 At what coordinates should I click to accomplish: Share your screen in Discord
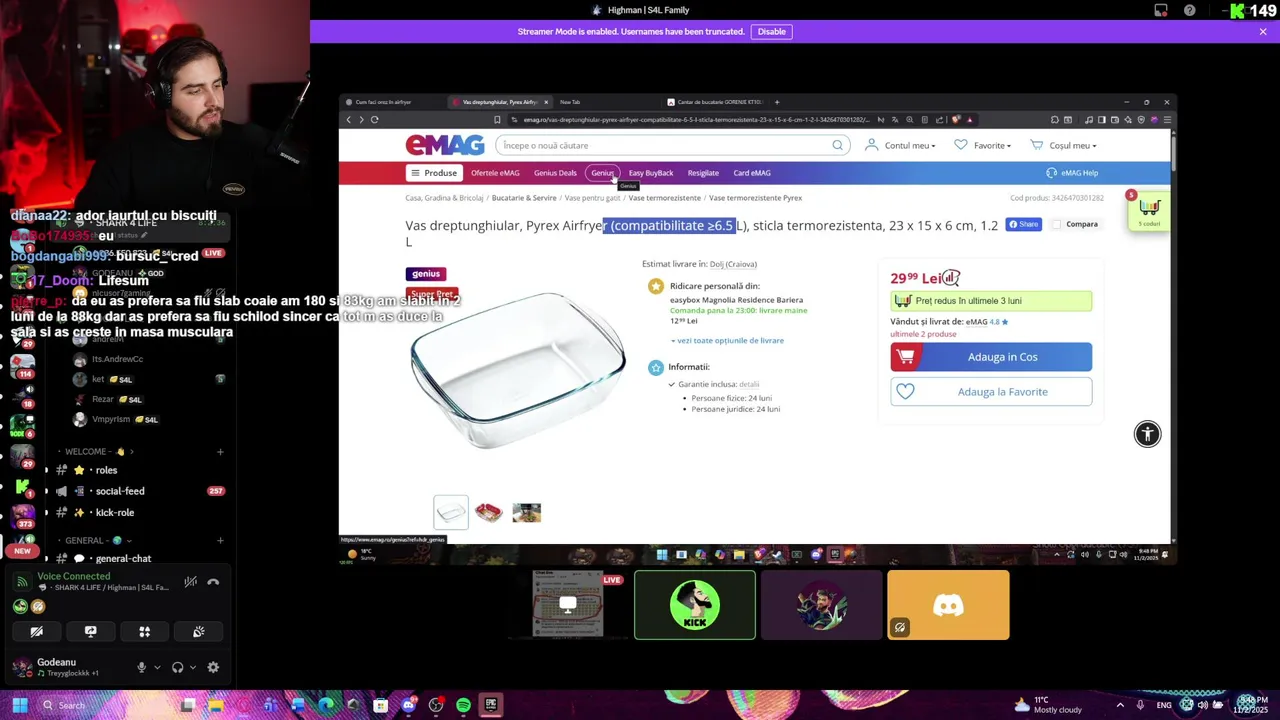(90, 632)
